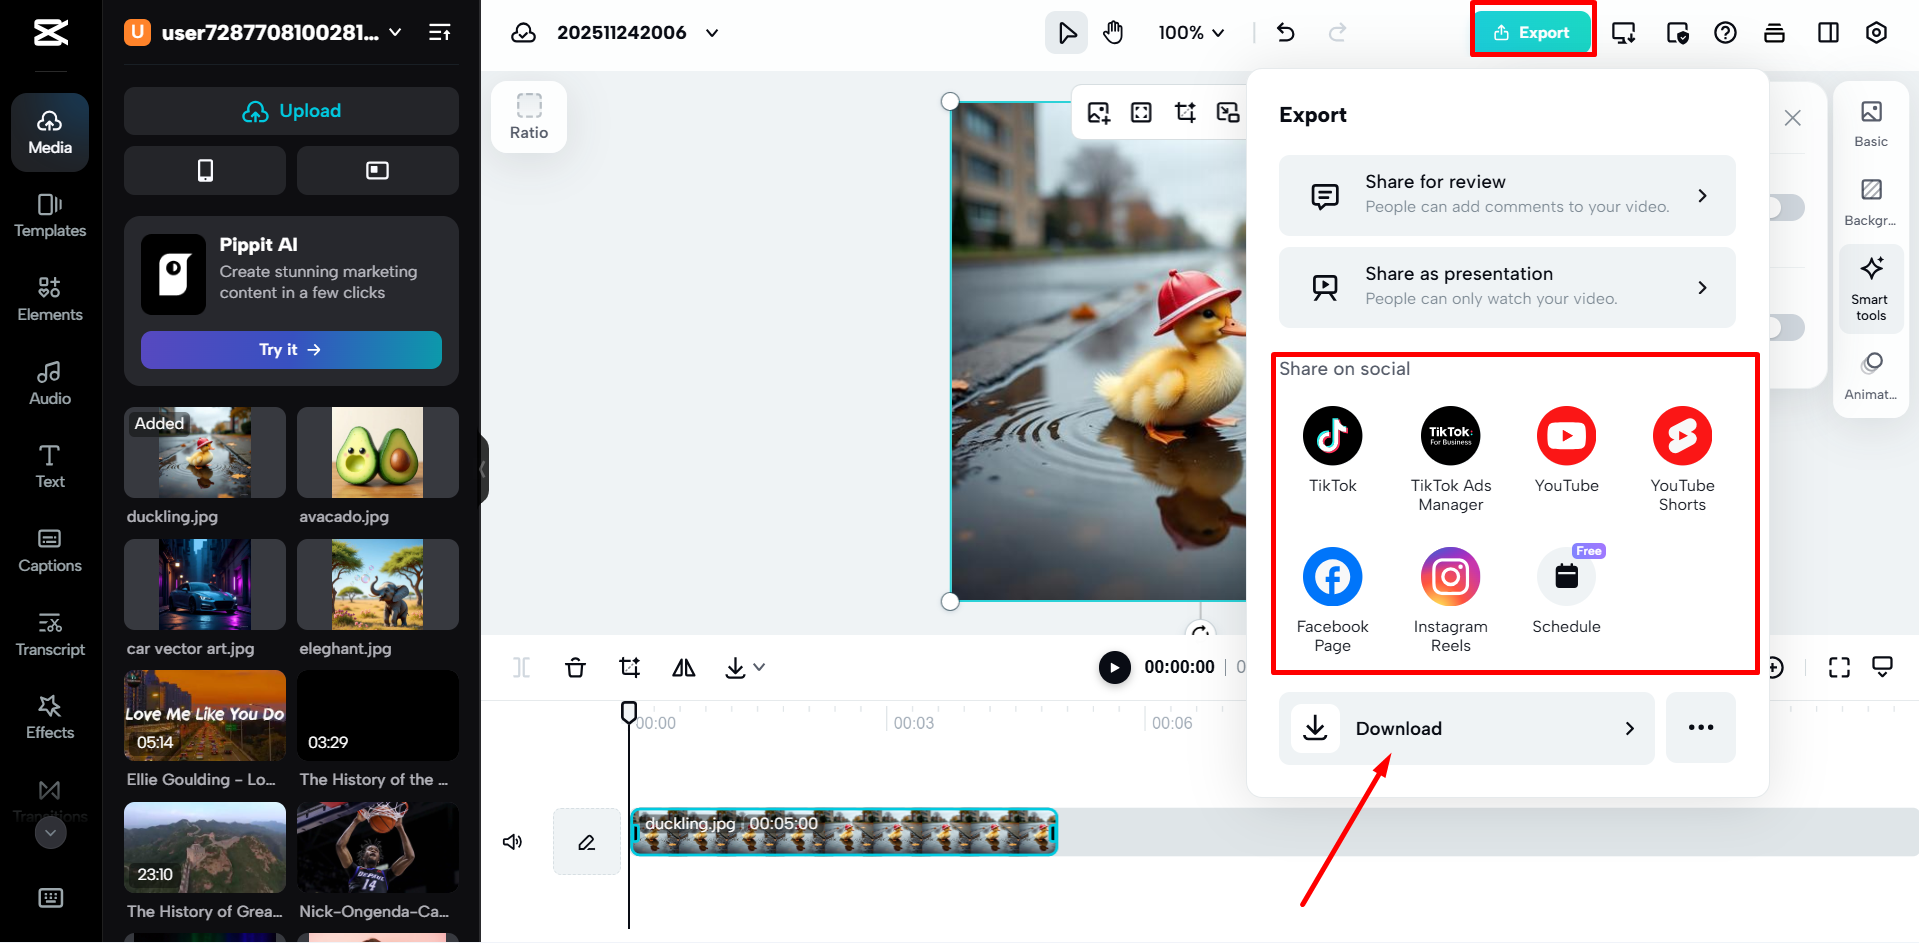The width and height of the screenshot is (1919, 943).
Task: Open the Text sidebar panel
Action: [50, 466]
